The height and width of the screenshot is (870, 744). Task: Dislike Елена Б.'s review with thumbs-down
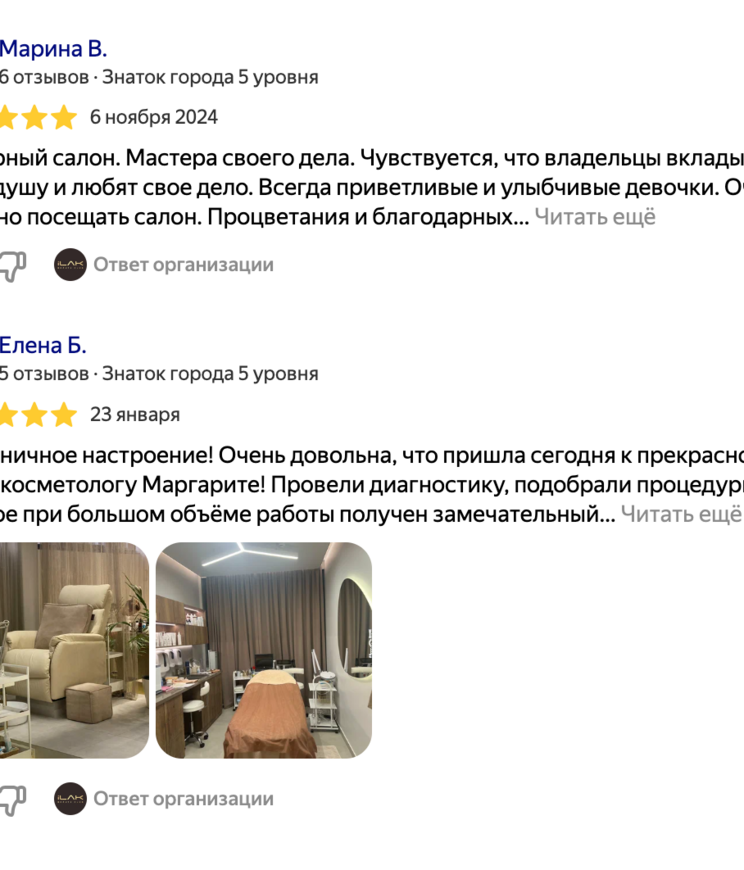click(x=13, y=800)
